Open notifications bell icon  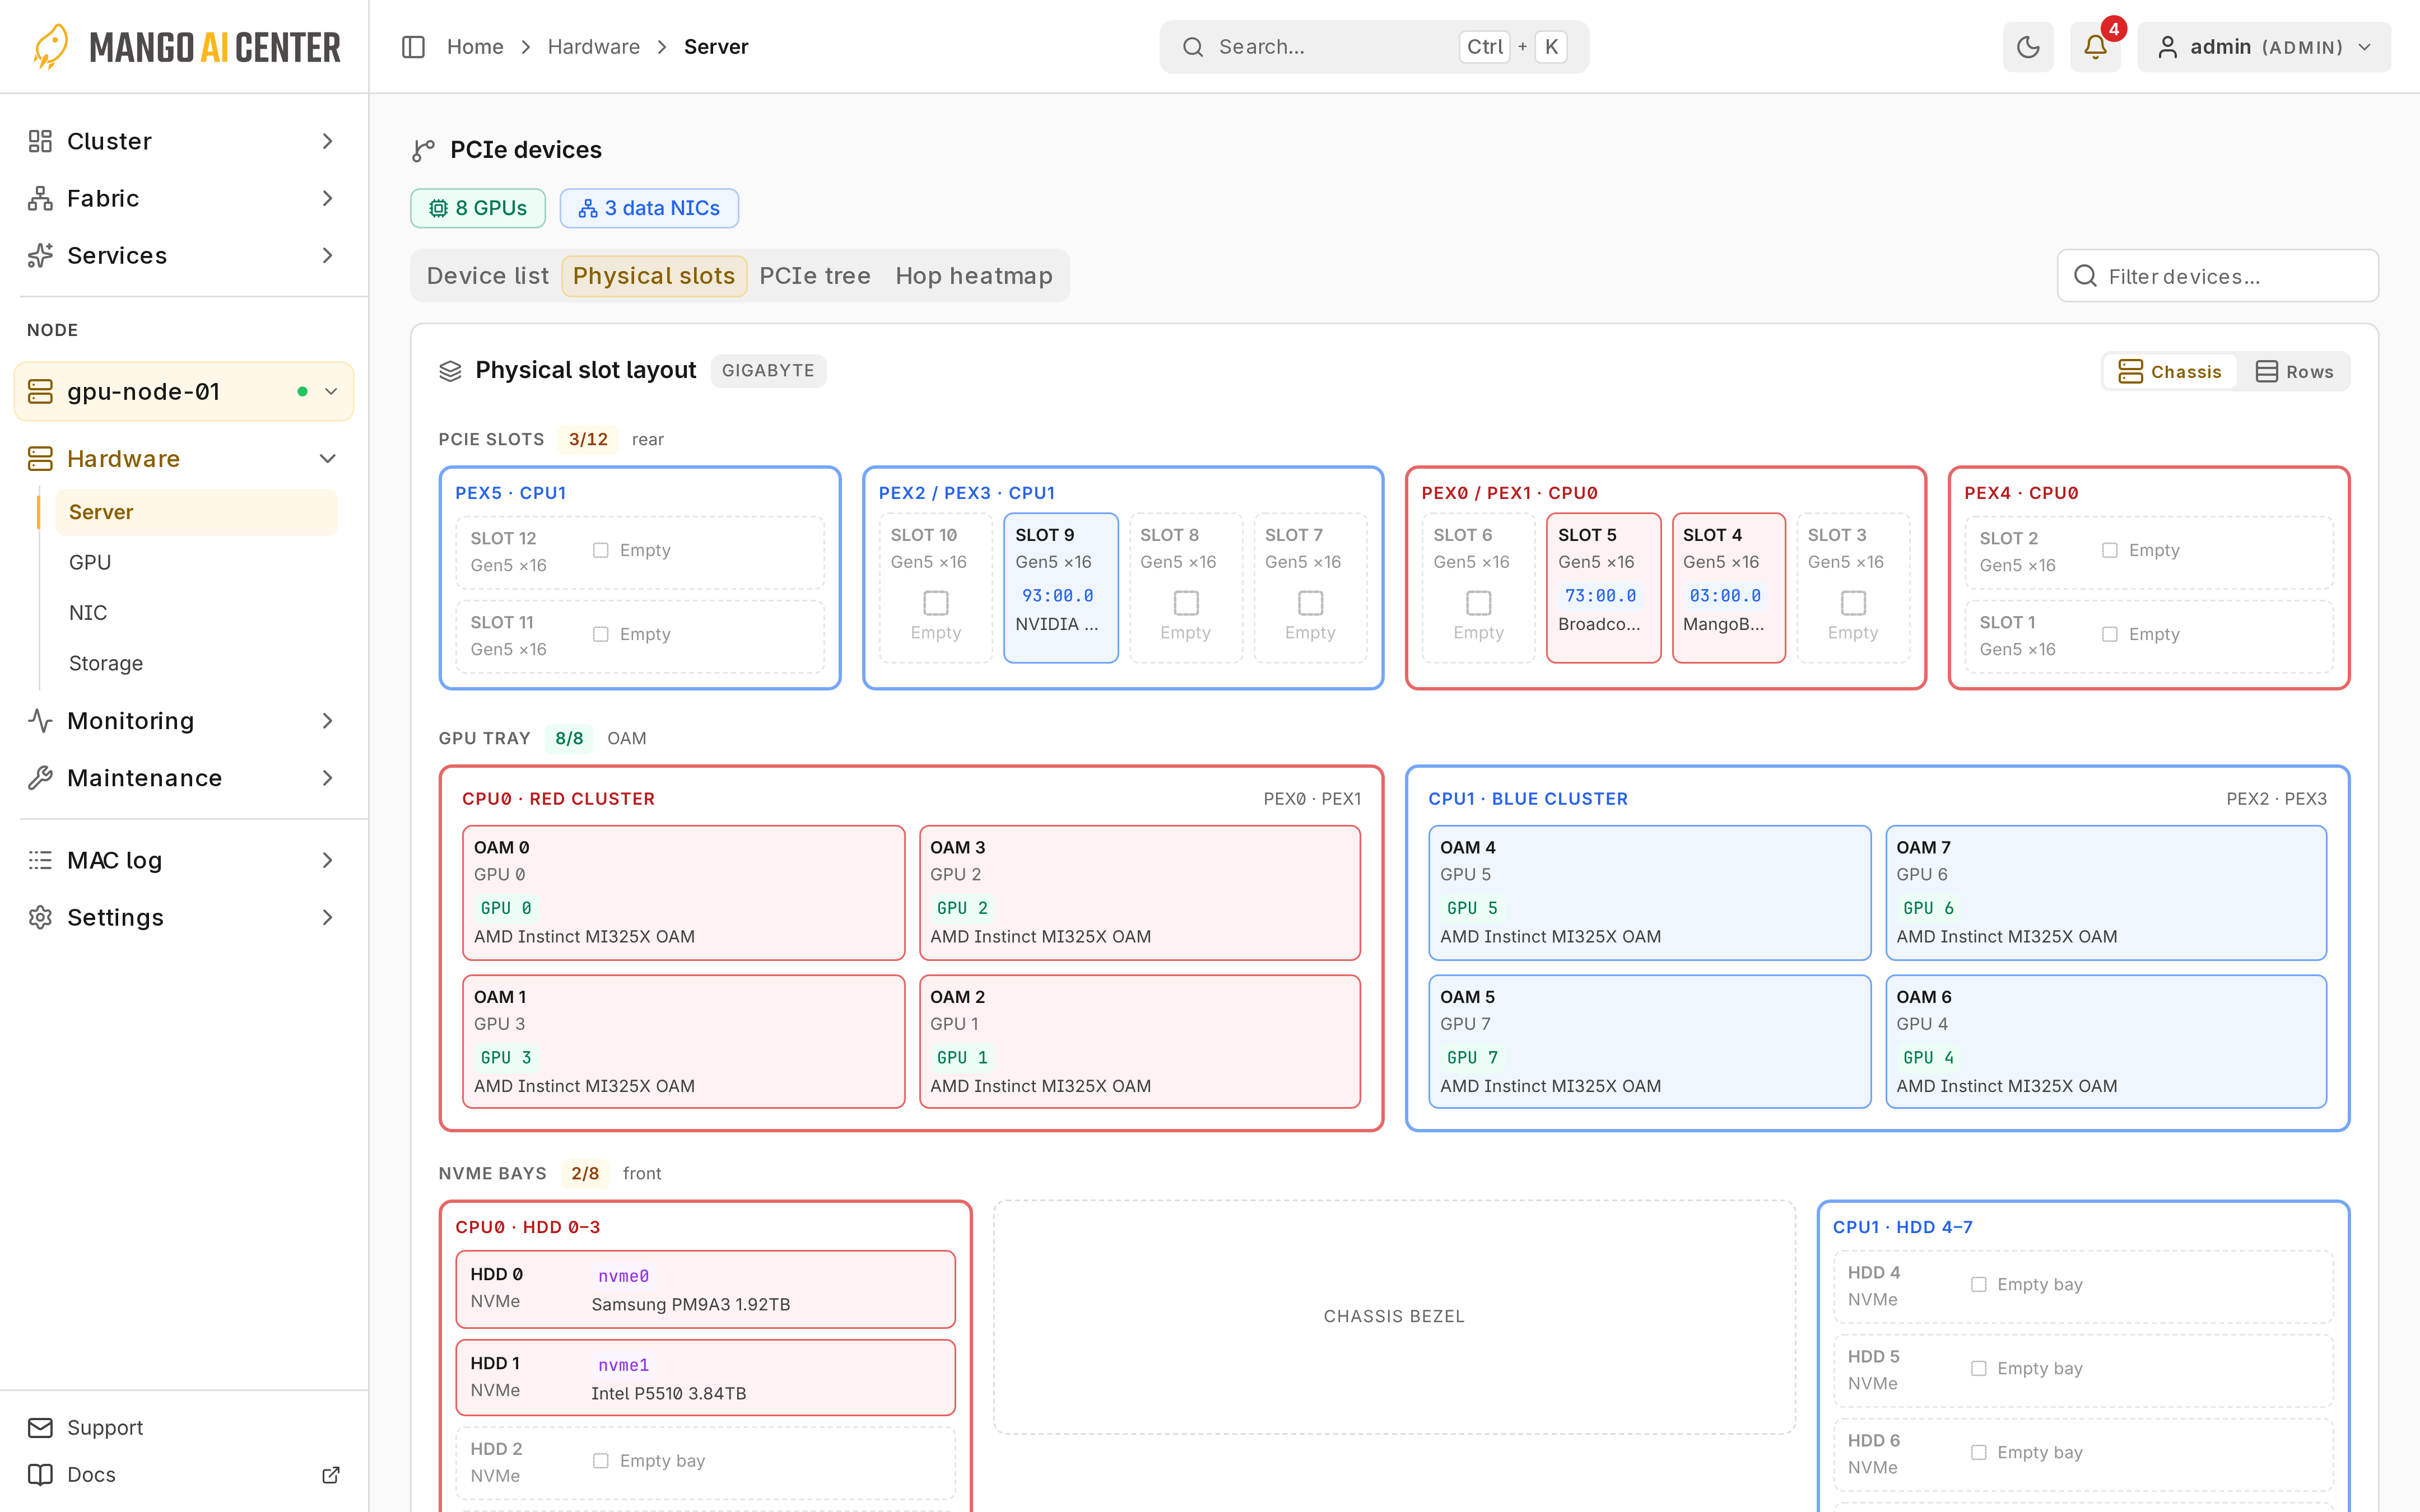[2095, 47]
